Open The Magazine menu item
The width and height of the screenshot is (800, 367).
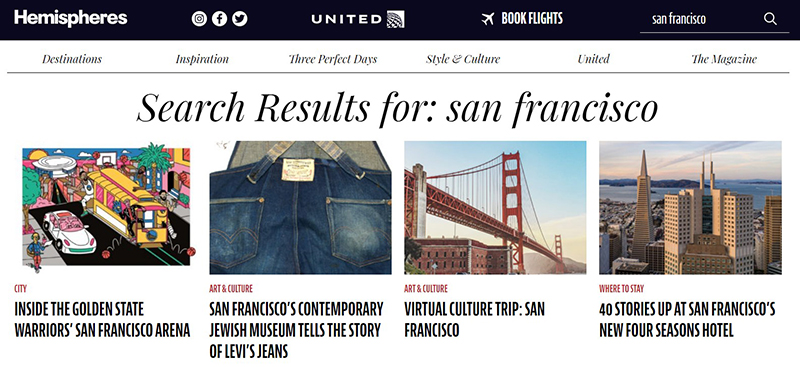pos(724,59)
